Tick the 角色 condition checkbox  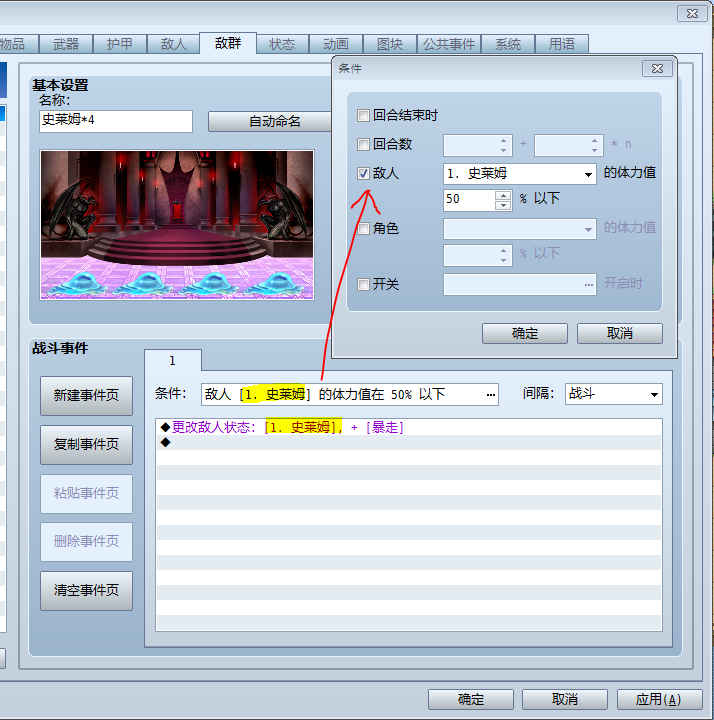(x=363, y=228)
